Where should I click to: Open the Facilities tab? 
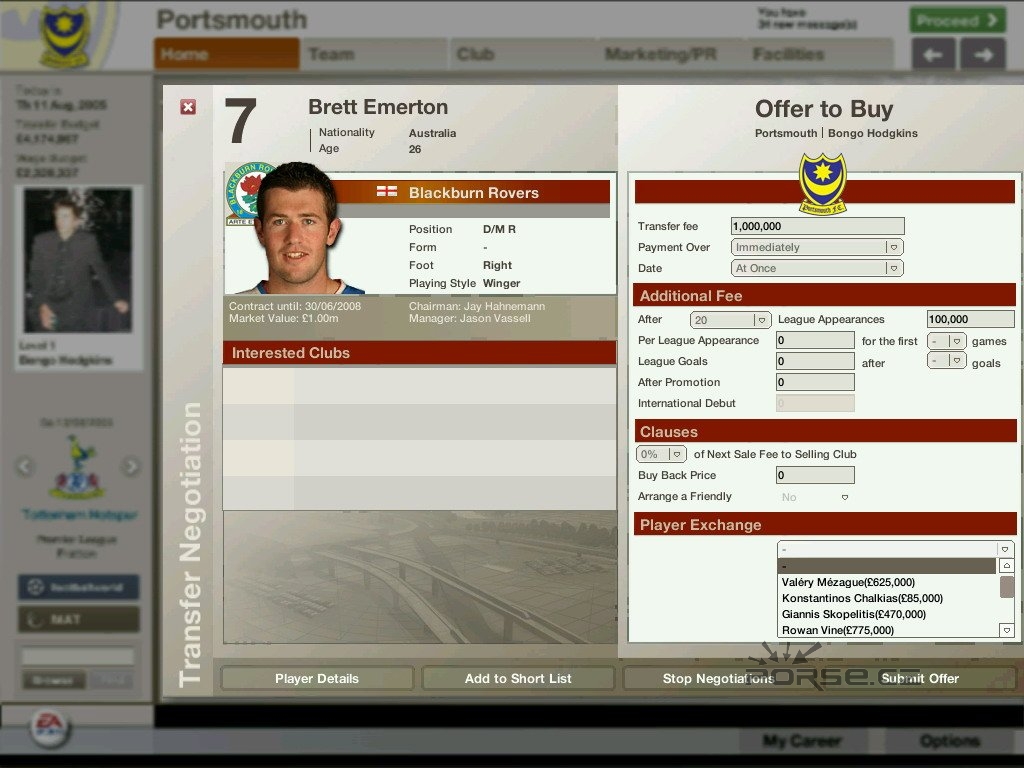coord(788,54)
